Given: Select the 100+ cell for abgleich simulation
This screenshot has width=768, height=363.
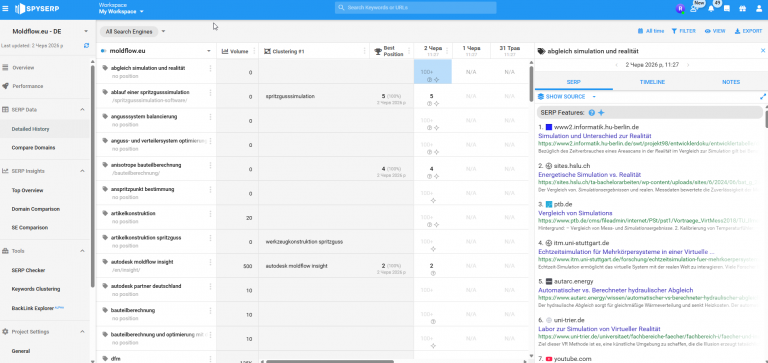Looking at the screenshot, I should tap(432, 72).
